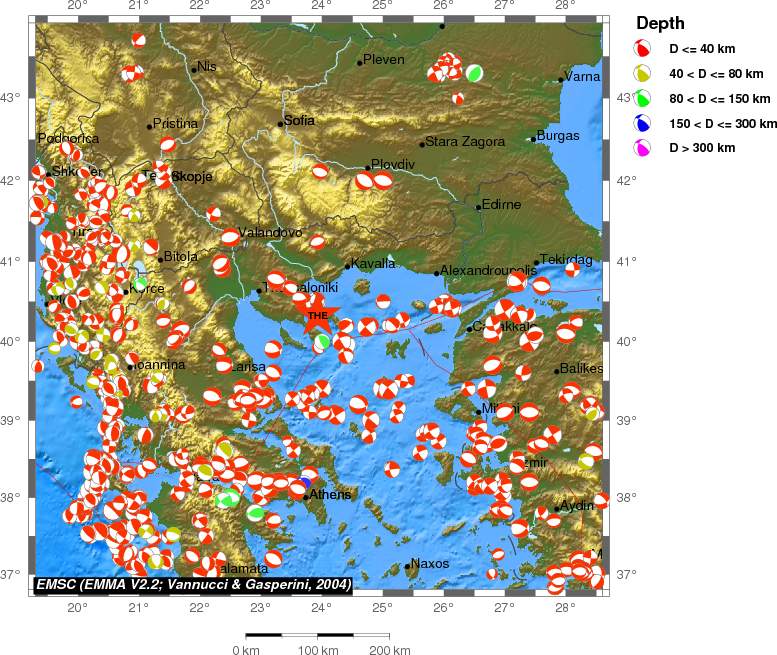The width and height of the screenshot is (777, 655).
Task: Click the legend label D <= 40 km
Action: coord(702,49)
